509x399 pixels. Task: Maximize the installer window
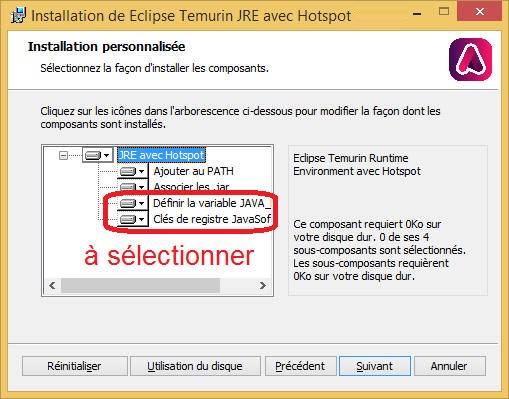pyautogui.click(x=444, y=12)
